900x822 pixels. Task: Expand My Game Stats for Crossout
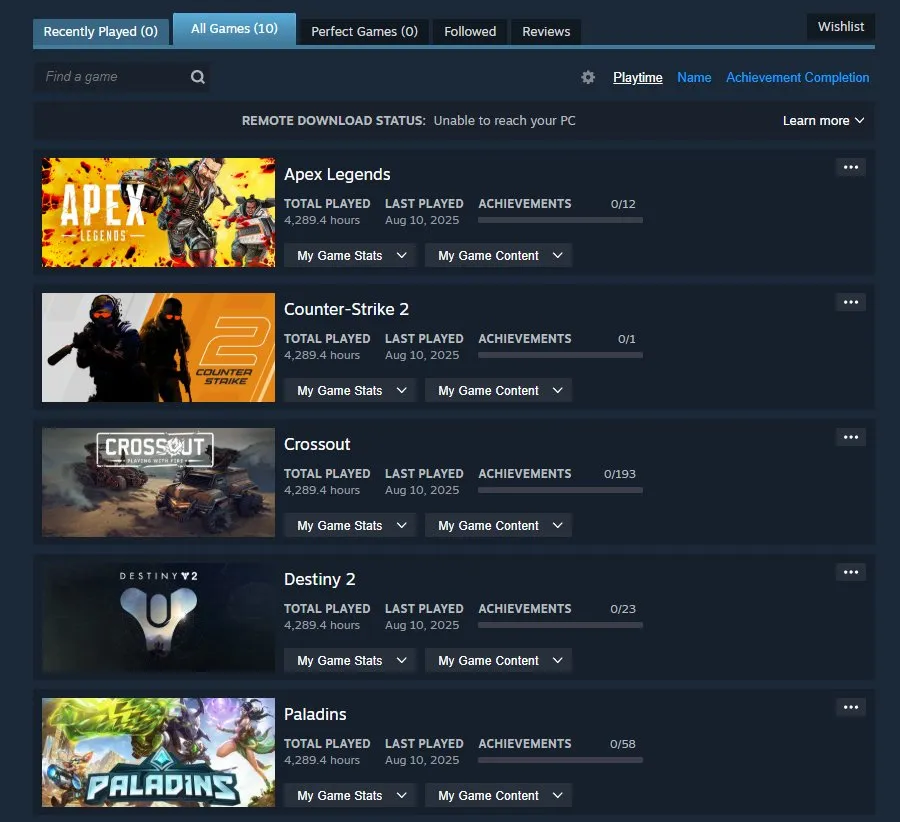[x=350, y=525]
